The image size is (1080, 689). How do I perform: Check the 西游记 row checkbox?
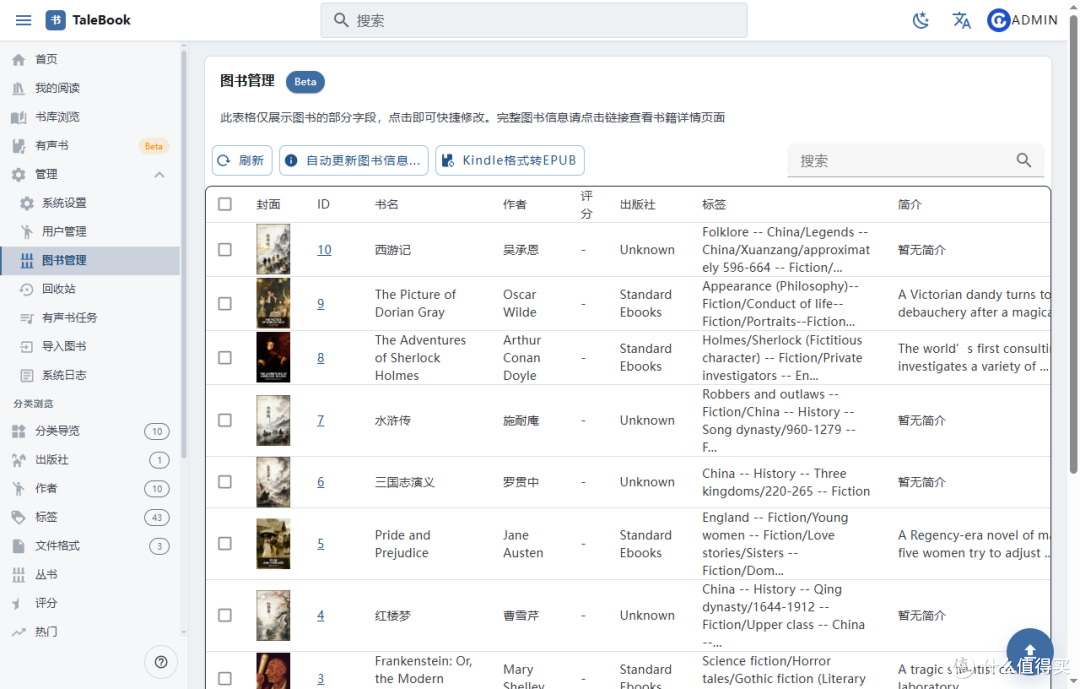point(225,249)
